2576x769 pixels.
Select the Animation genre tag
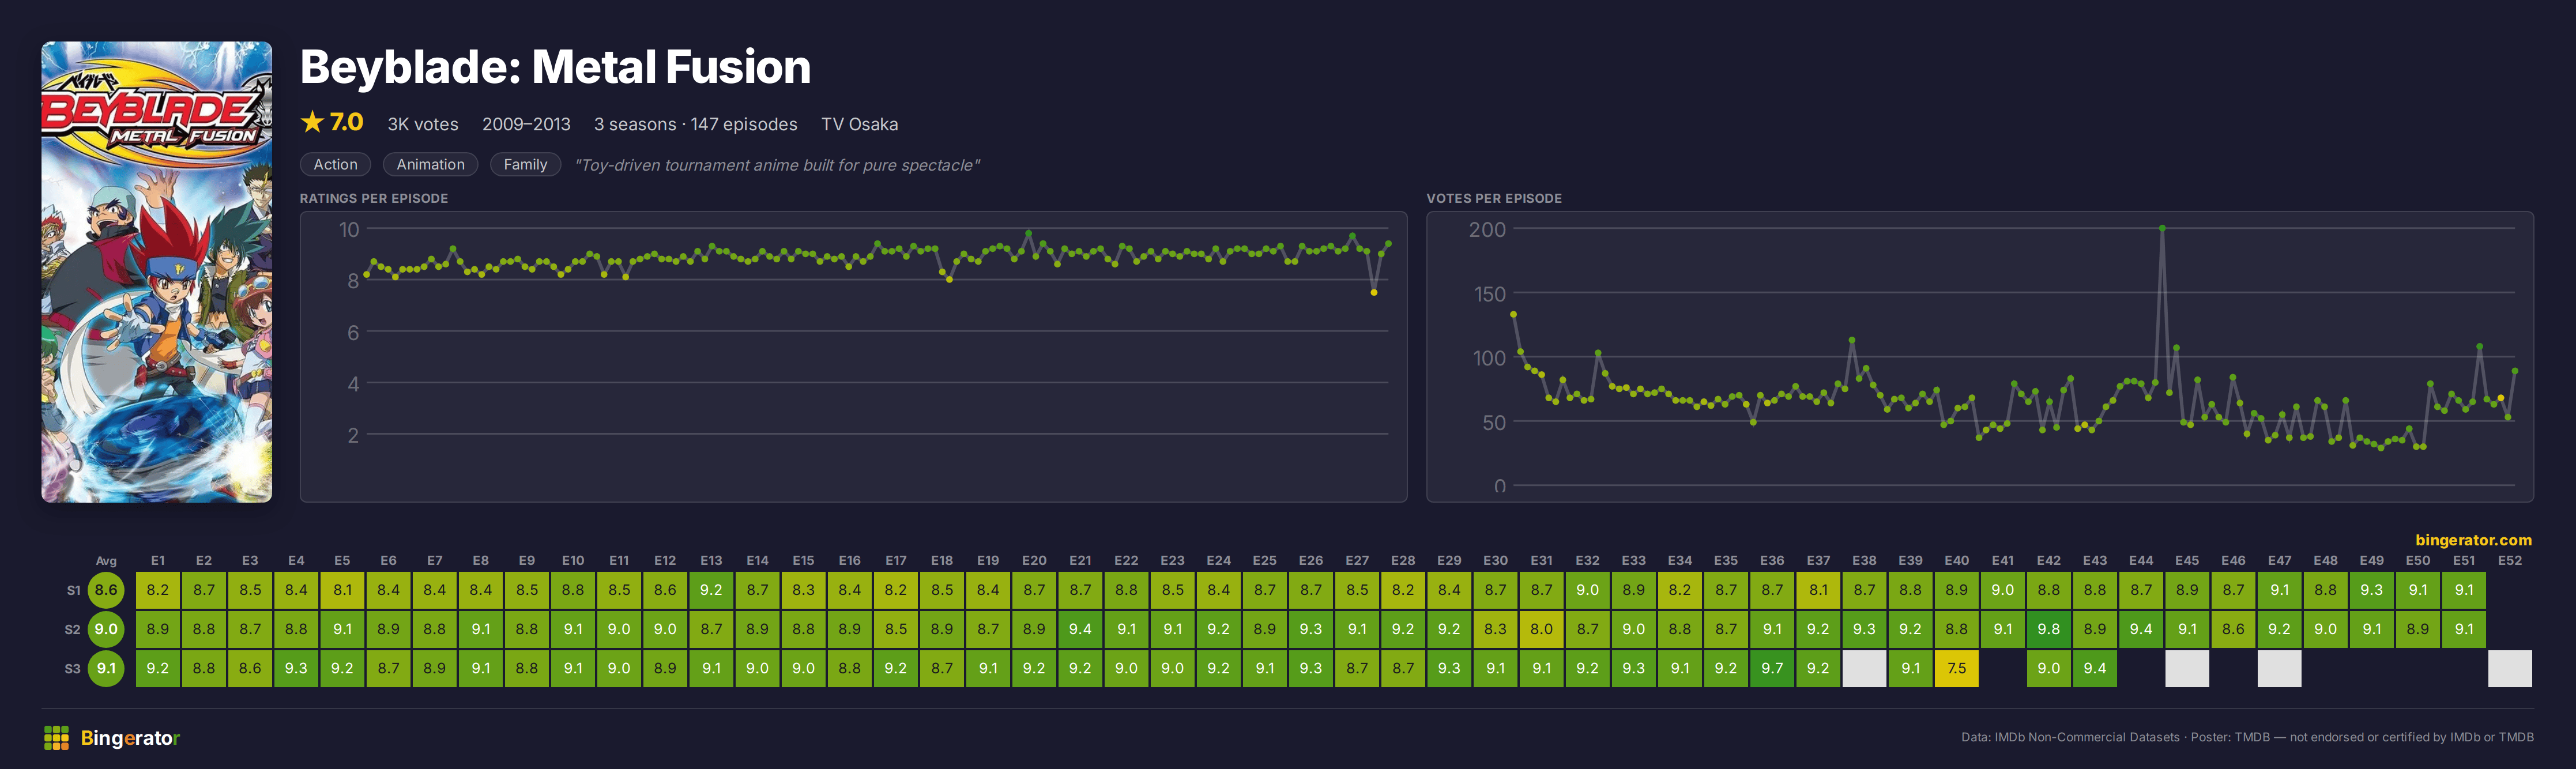pos(430,164)
